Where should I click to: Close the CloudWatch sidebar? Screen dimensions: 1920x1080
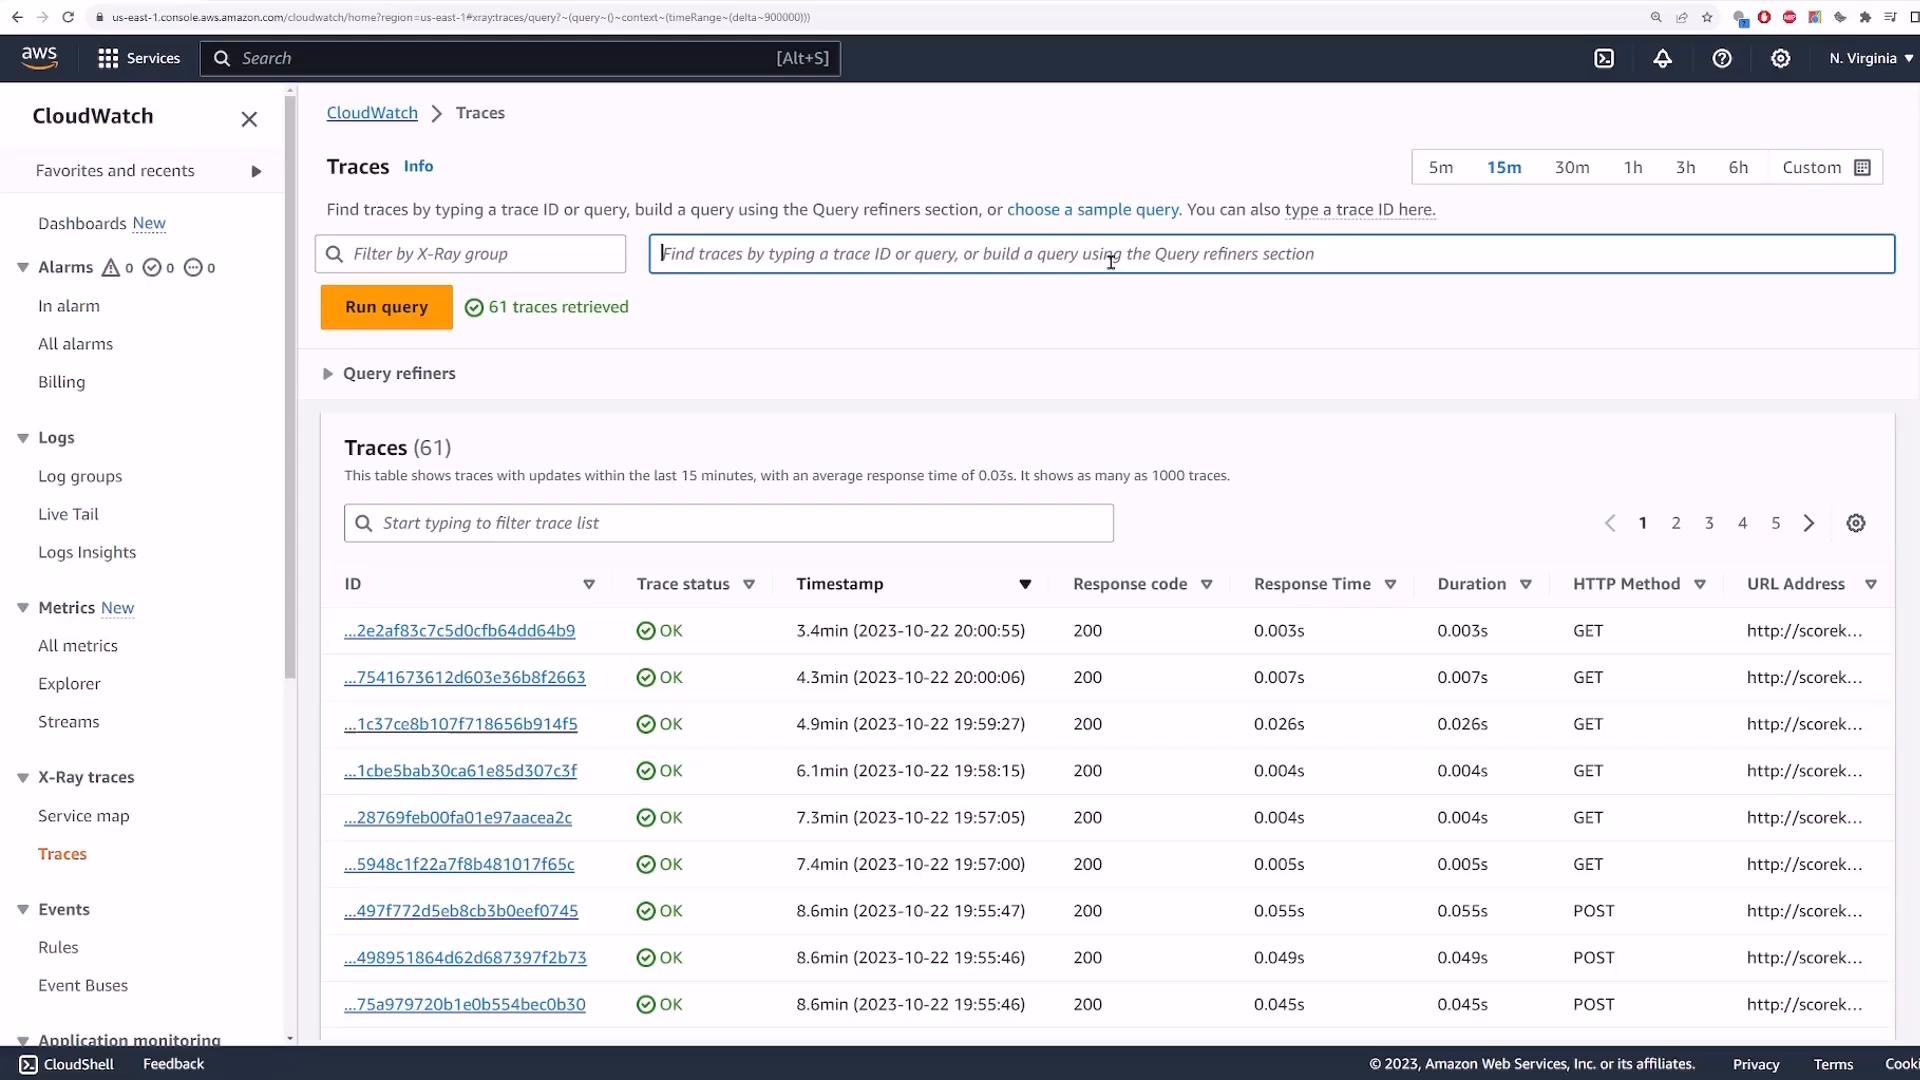point(249,119)
